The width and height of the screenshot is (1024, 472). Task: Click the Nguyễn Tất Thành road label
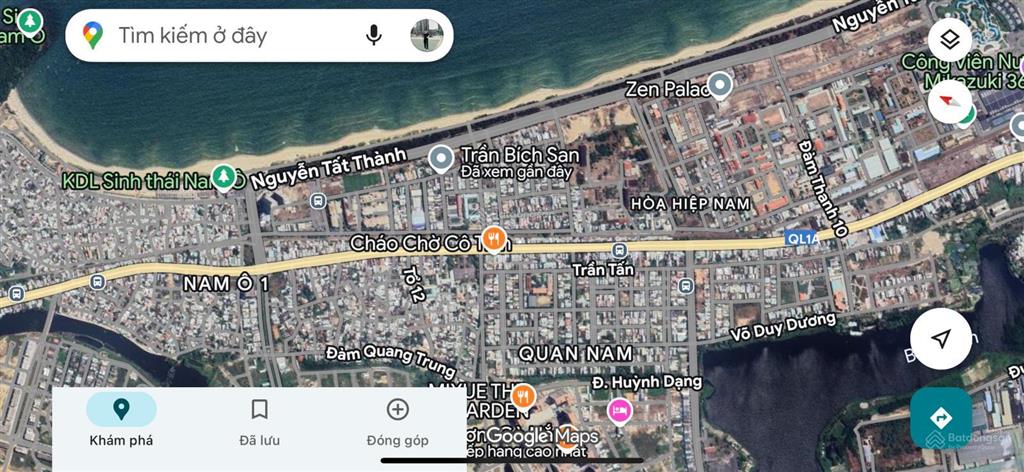[x=328, y=168]
